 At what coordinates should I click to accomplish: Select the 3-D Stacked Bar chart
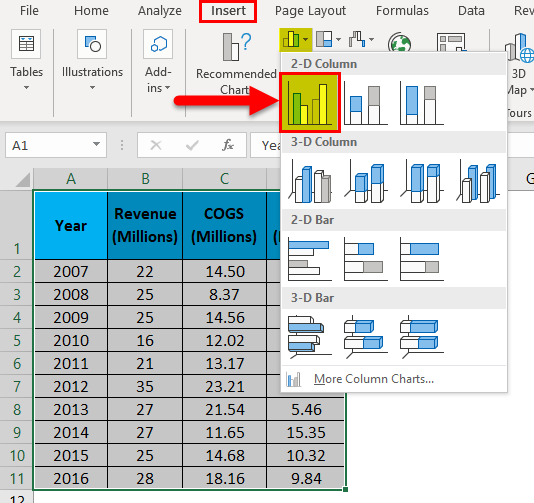pyautogui.click(x=366, y=337)
